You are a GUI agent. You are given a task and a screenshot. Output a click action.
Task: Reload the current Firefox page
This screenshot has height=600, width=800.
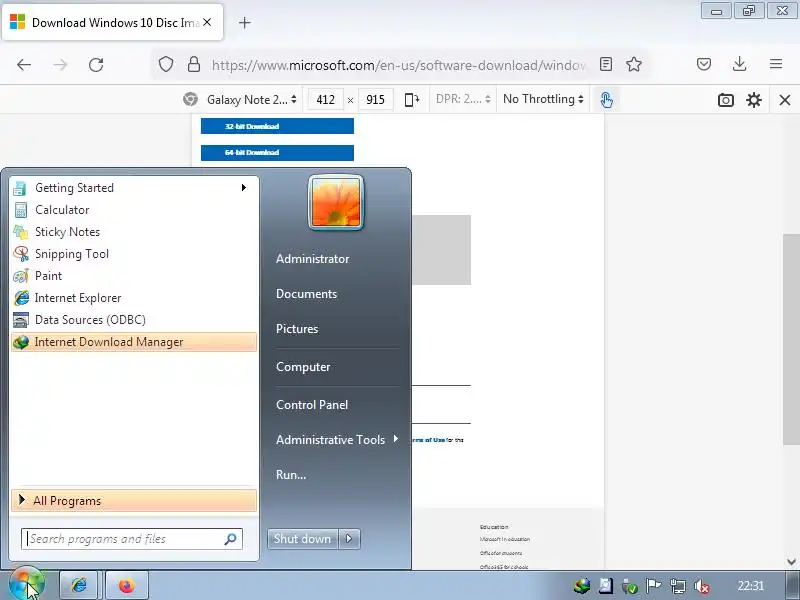click(96, 65)
